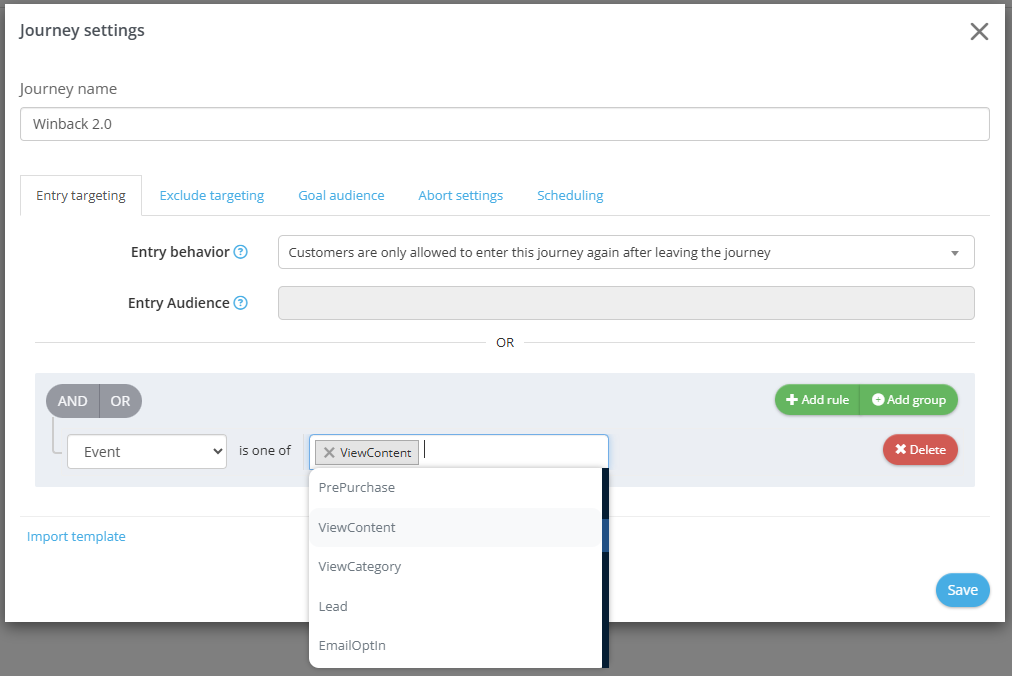The image size is (1012, 676).
Task: Choose ViewCategory in the dropdown list
Action: [x=359, y=566]
